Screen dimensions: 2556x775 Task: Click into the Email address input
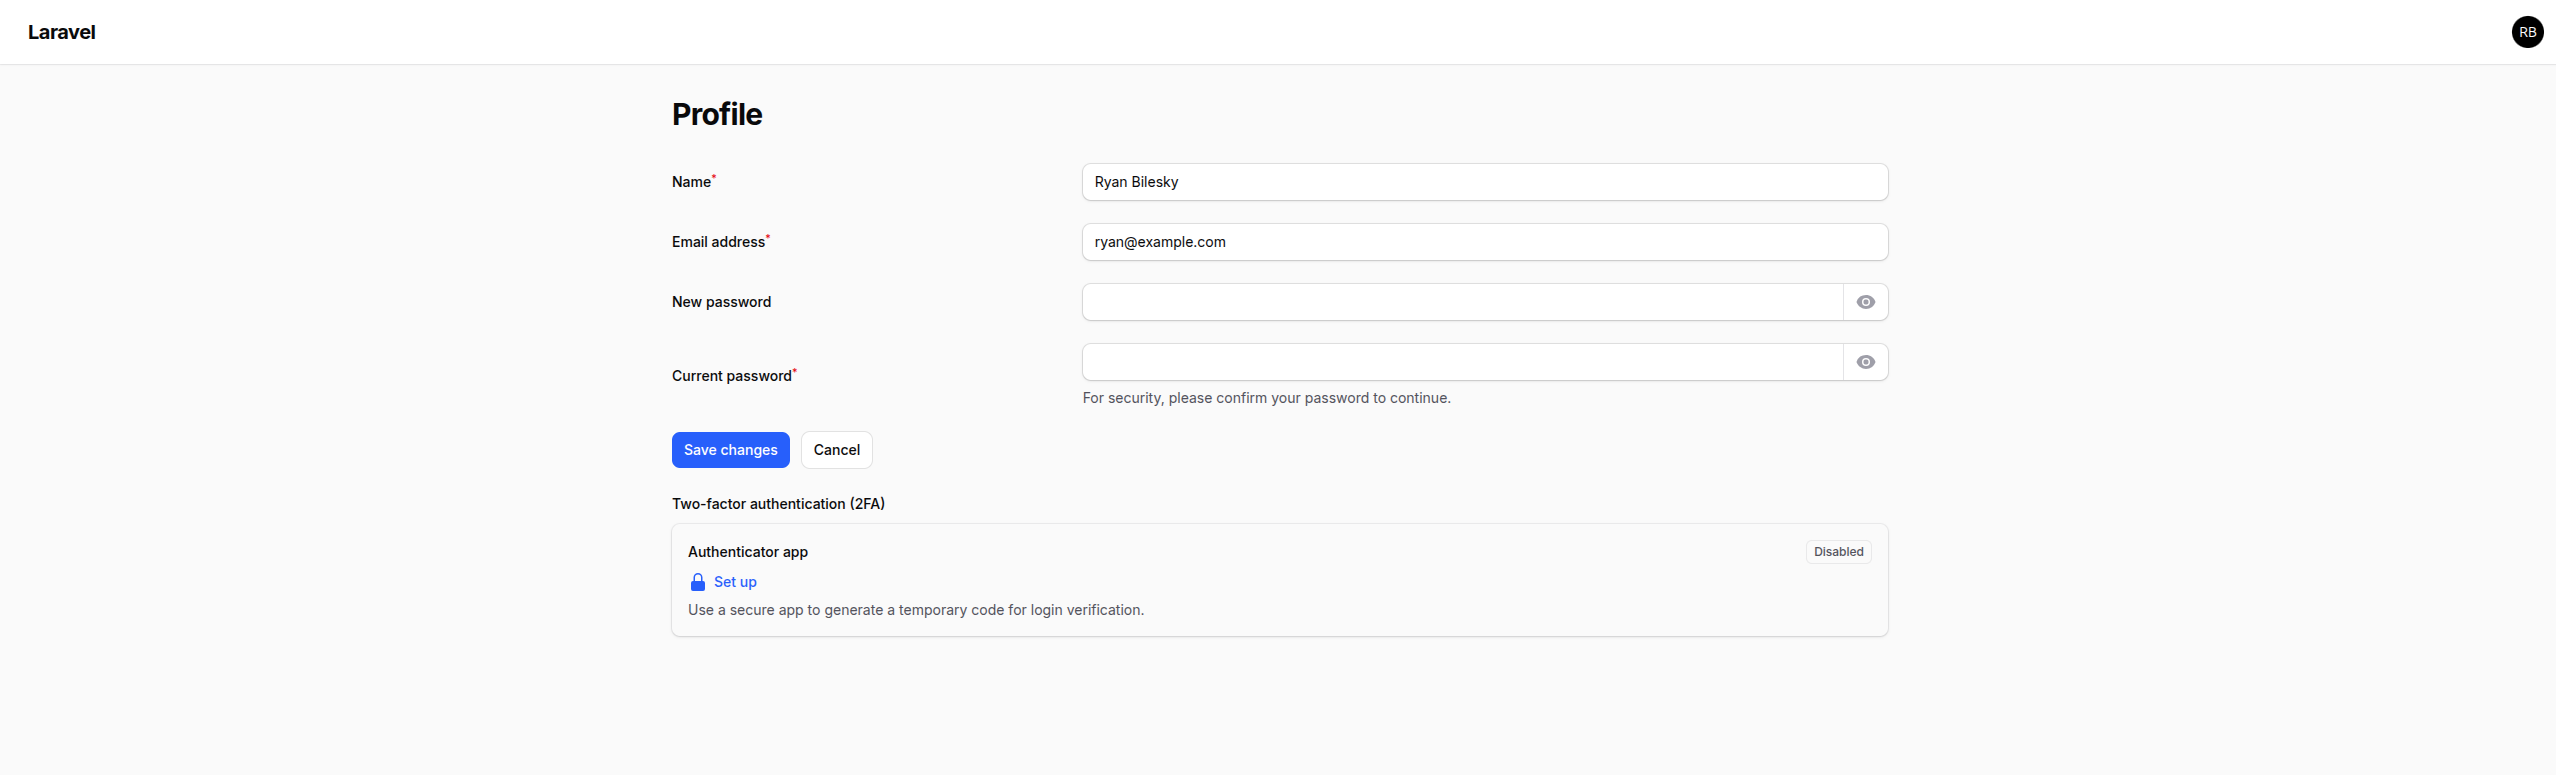(x=1484, y=242)
